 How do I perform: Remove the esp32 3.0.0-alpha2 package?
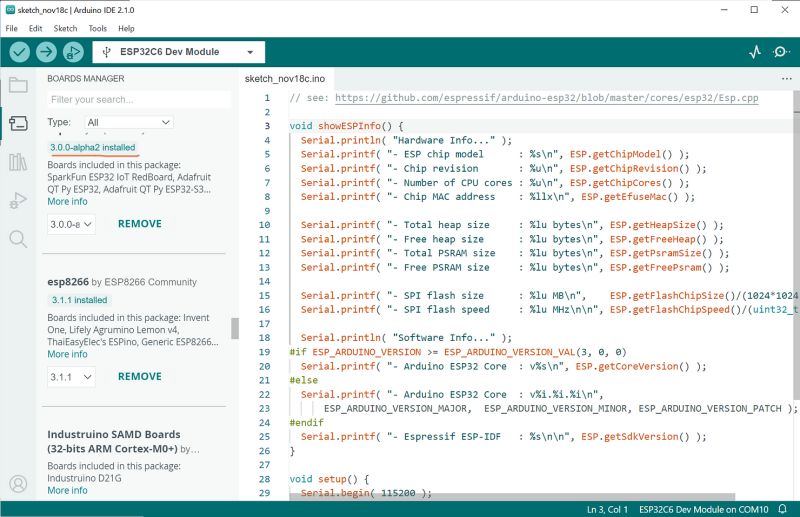140,224
